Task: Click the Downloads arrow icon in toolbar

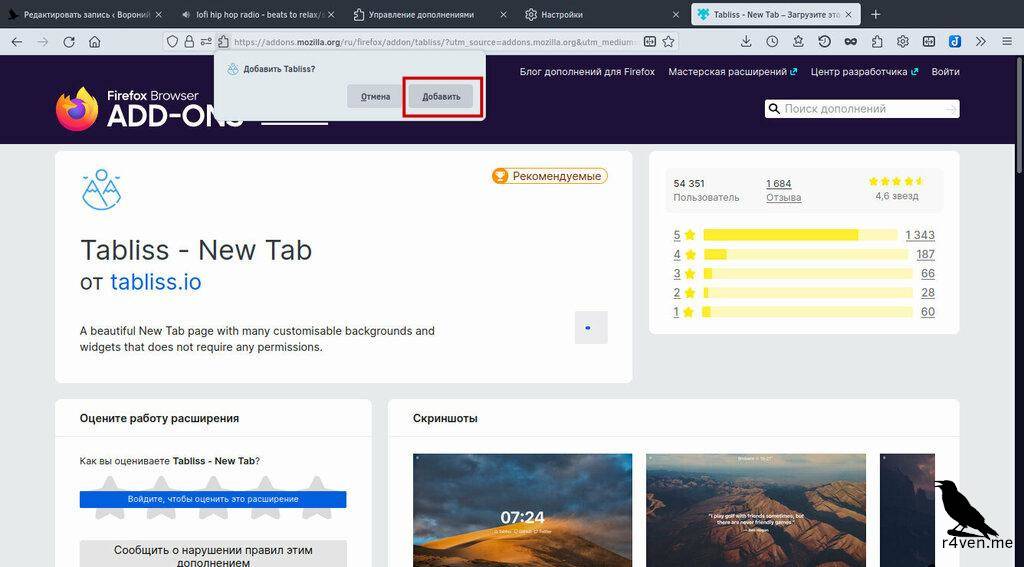Action: [x=746, y=42]
